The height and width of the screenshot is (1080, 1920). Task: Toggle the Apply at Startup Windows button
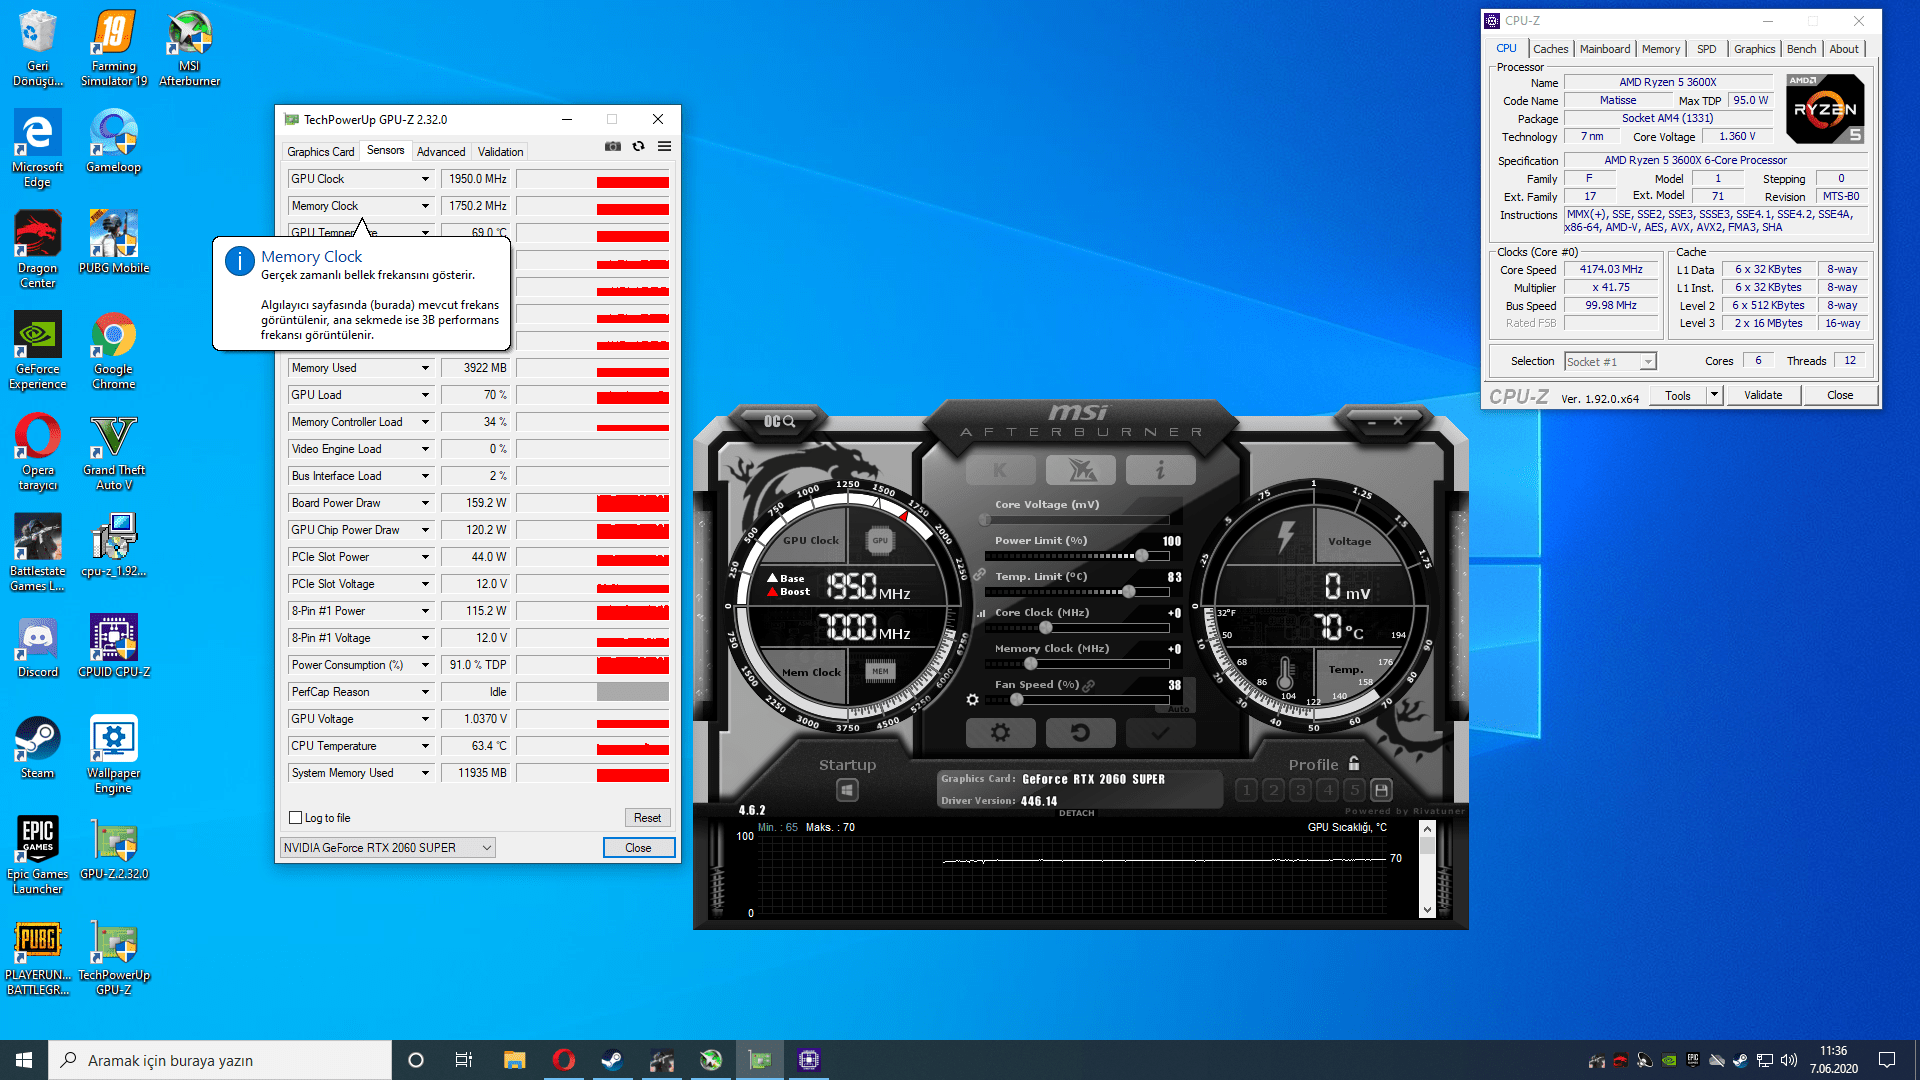click(x=847, y=790)
